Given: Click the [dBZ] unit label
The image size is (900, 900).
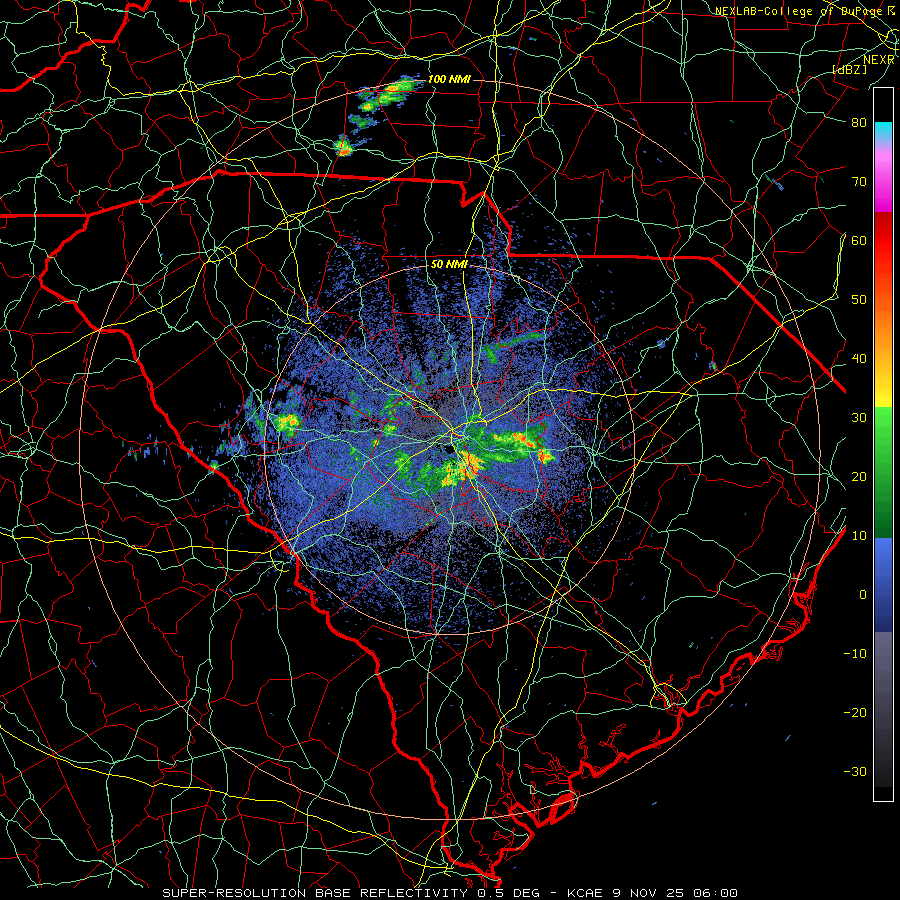Looking at the screenshot, I should [x=850, y=69].
